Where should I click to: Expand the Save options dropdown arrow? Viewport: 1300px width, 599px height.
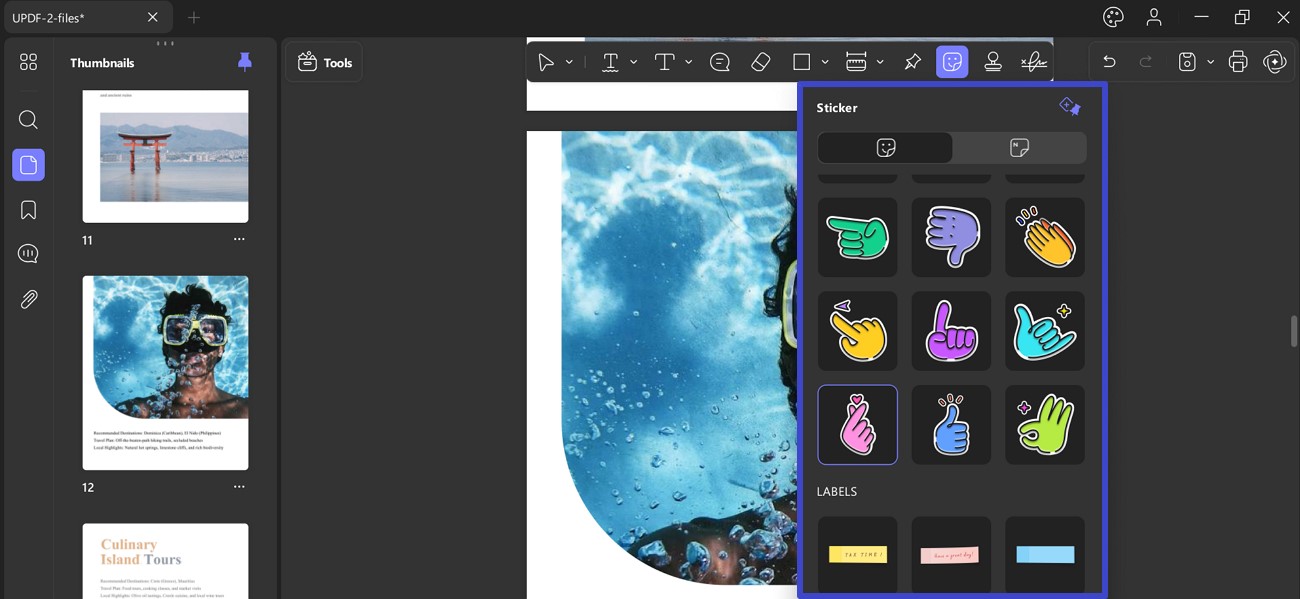pos(1210,62)
